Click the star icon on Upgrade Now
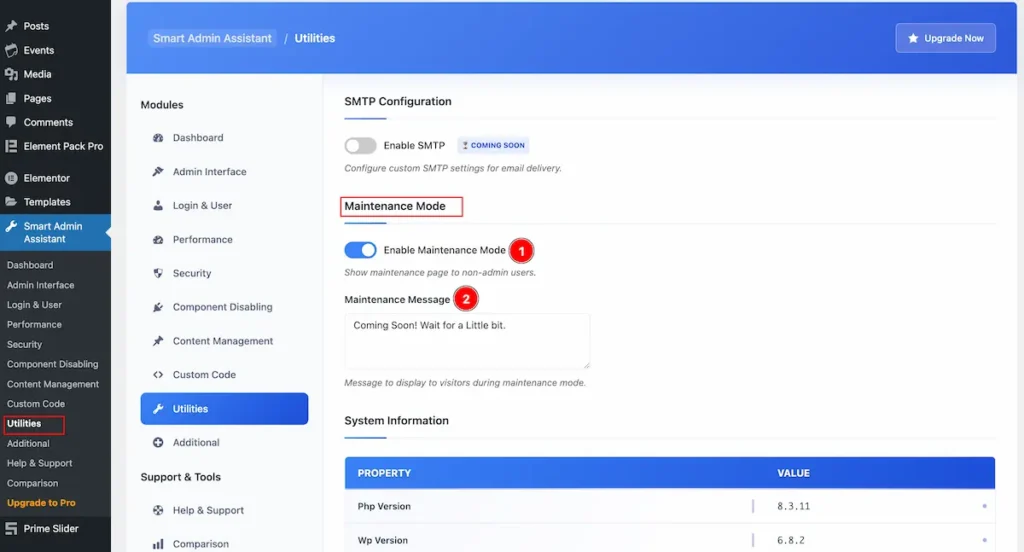Image resolution: width=1024 pixels, height=552 pixels. click(913, 38)
